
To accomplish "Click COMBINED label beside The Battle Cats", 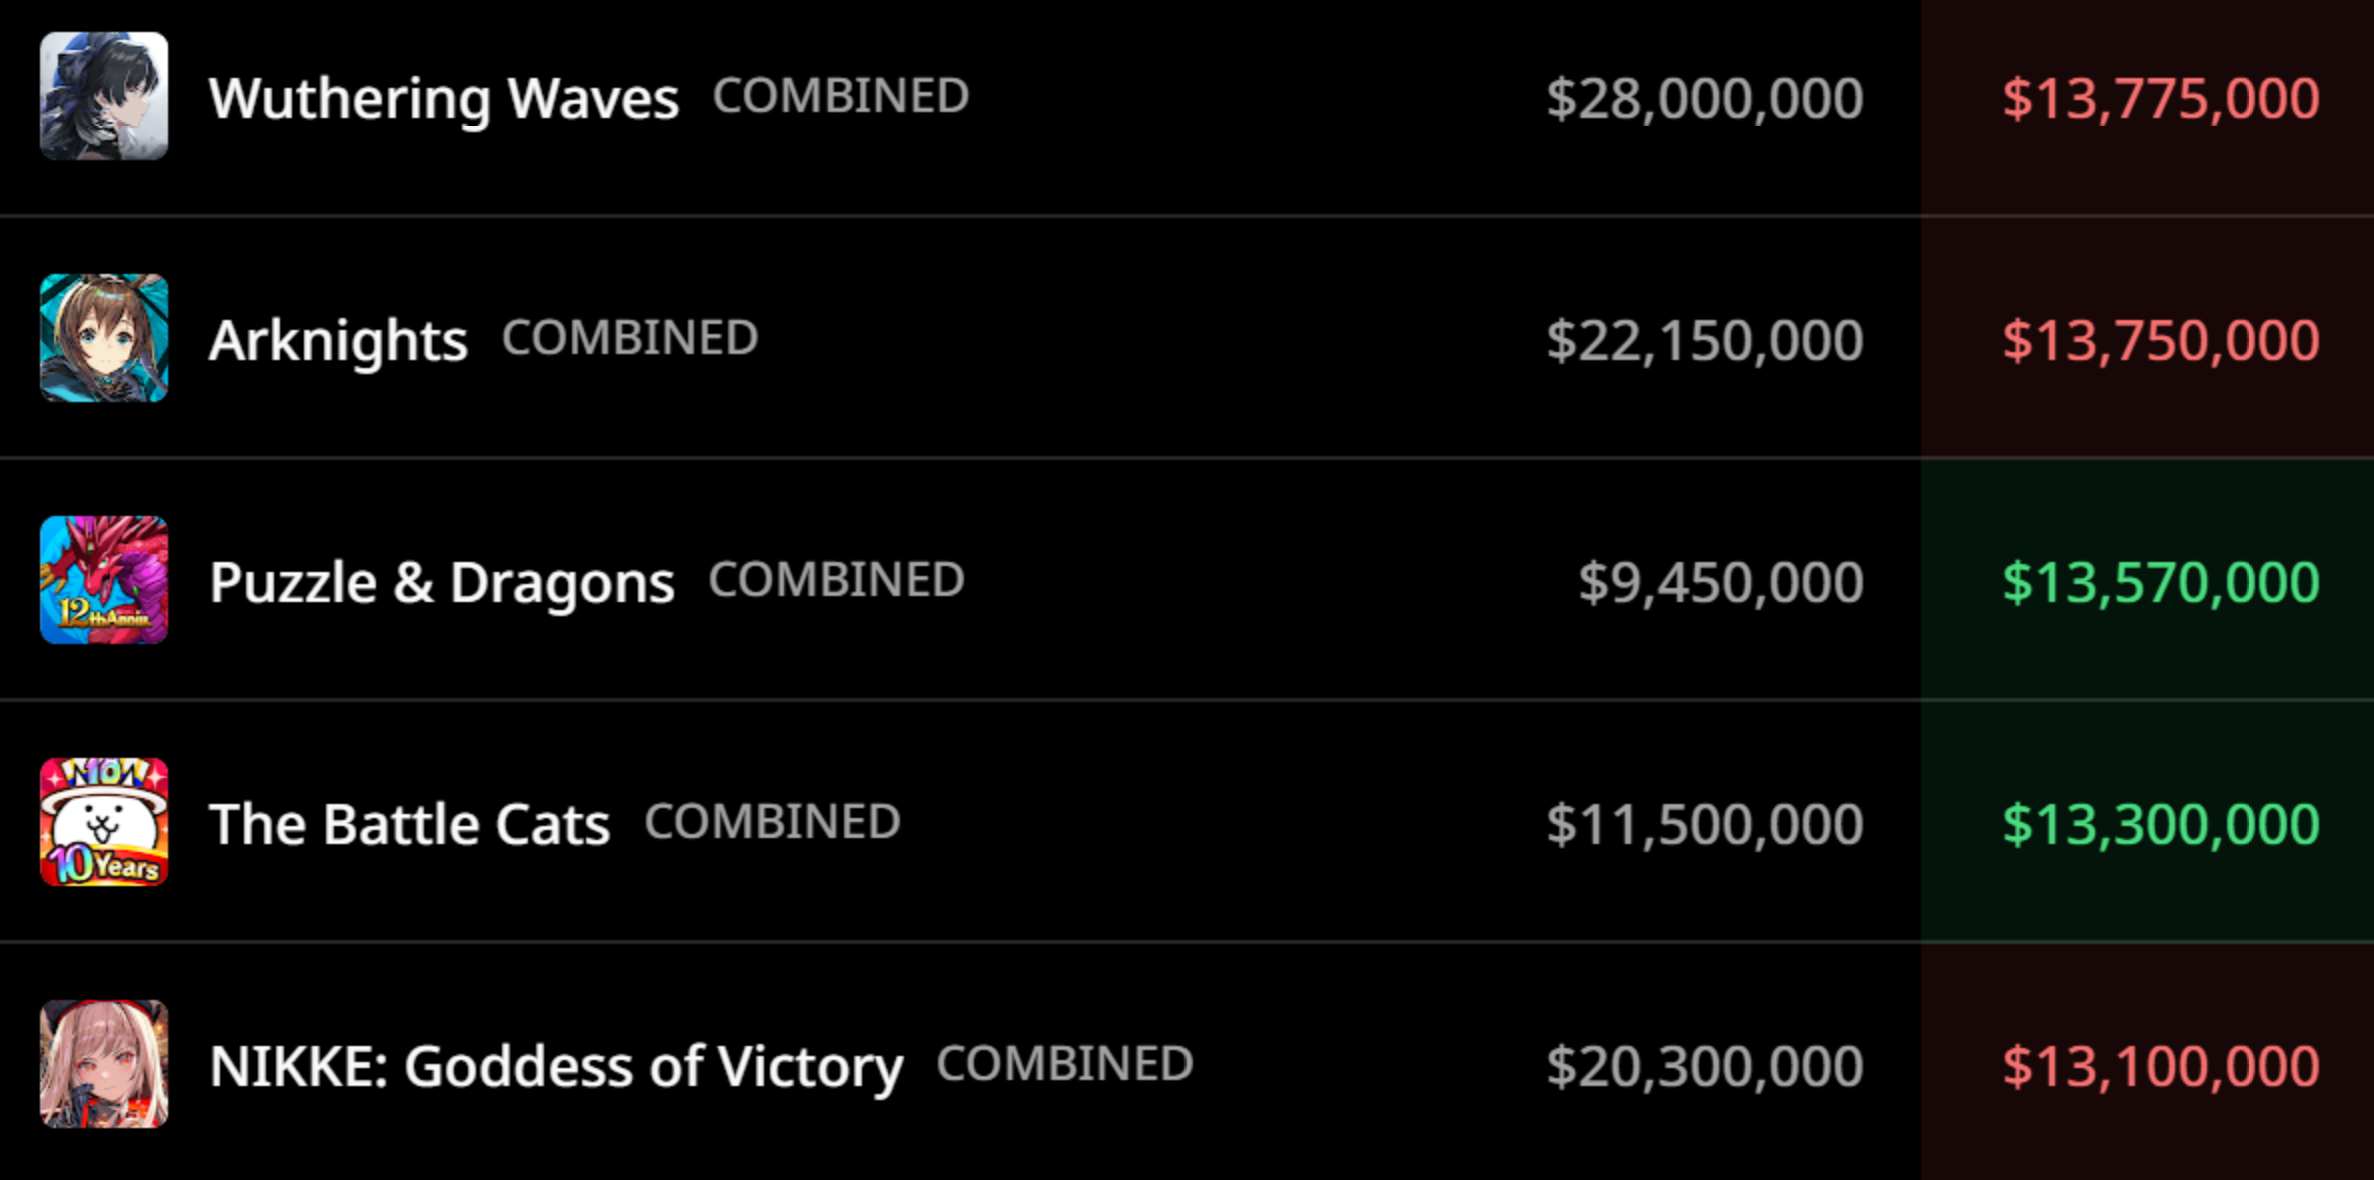I will point(773,823).
